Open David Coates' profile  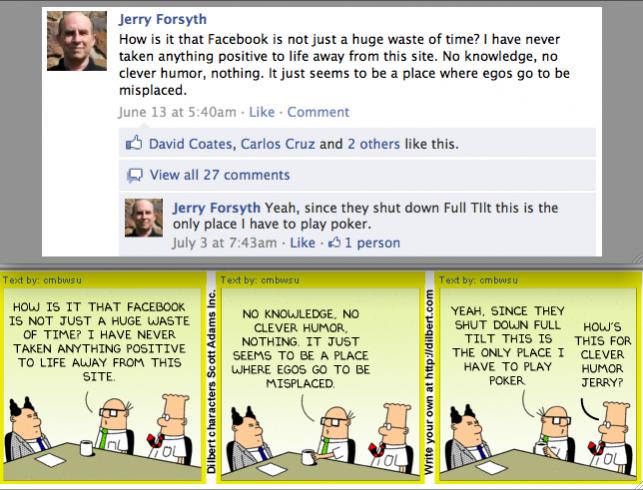pyautogui.click(x=190, y=144)
